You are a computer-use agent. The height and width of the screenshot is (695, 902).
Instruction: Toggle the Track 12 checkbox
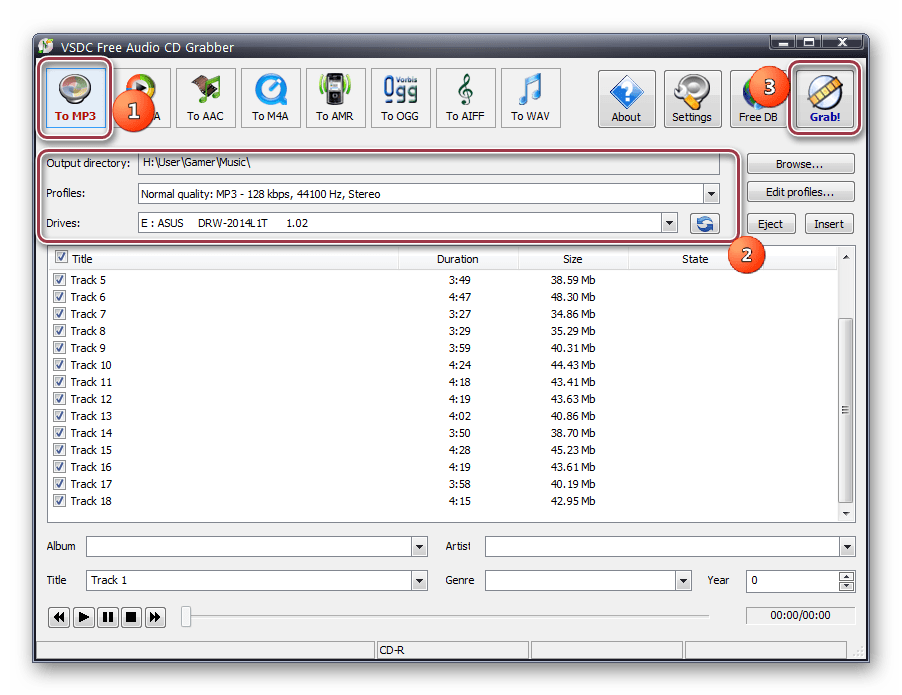coord(60,399)
